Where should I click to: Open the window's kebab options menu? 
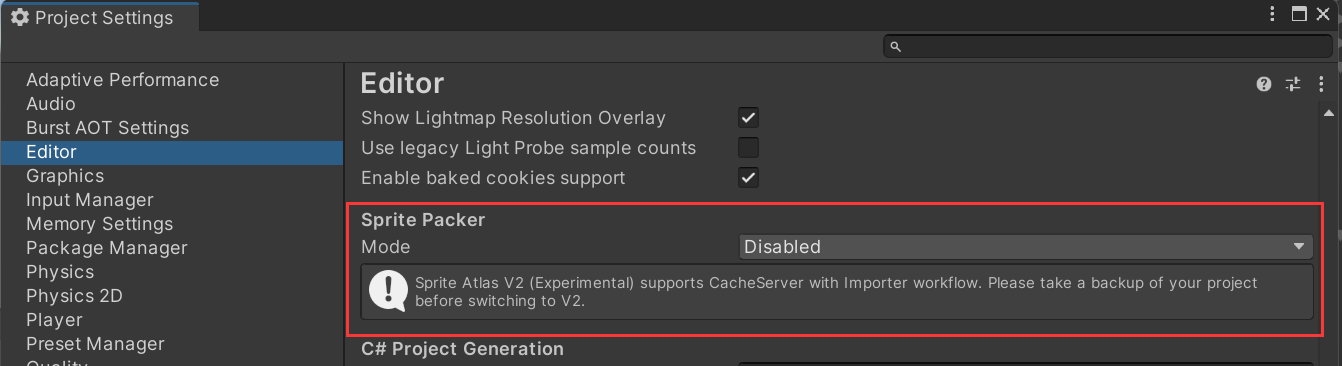tap(1272, 15)
